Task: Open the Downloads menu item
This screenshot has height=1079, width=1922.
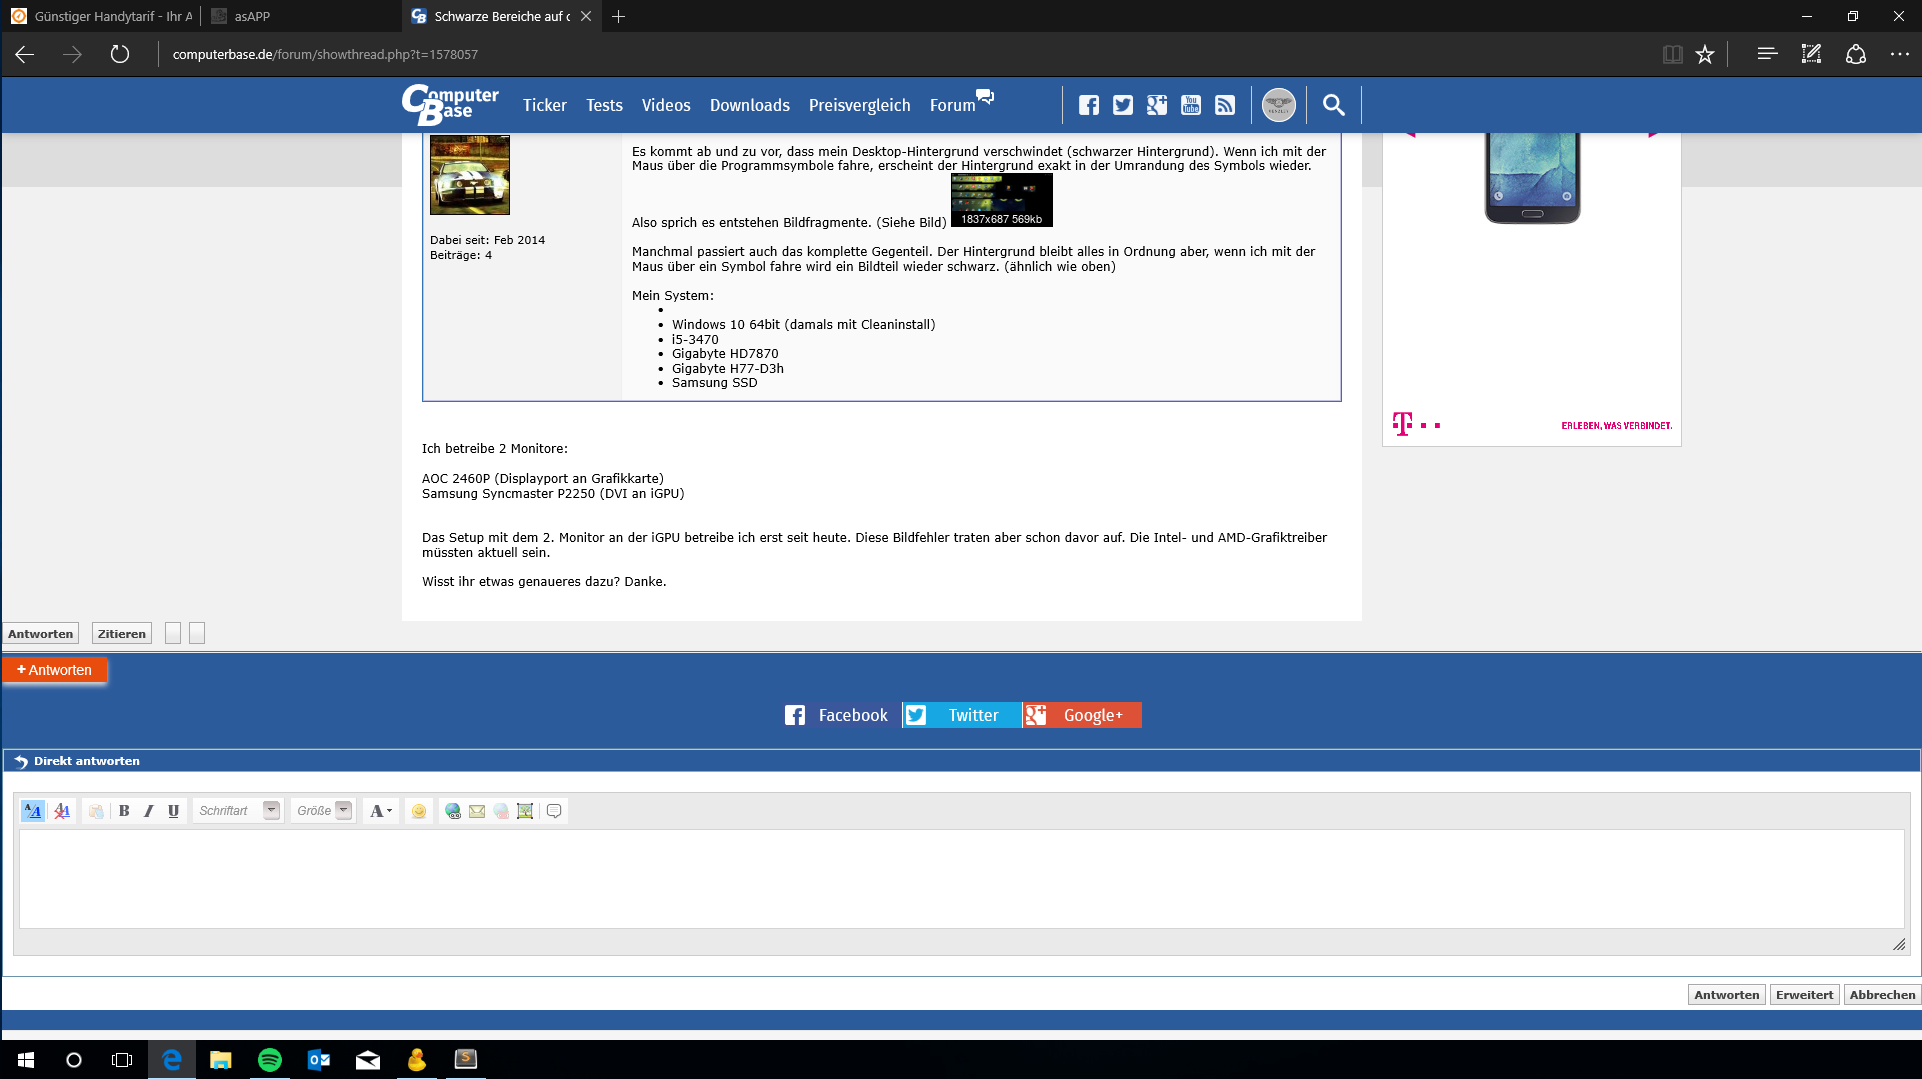Action: (750, 105)
